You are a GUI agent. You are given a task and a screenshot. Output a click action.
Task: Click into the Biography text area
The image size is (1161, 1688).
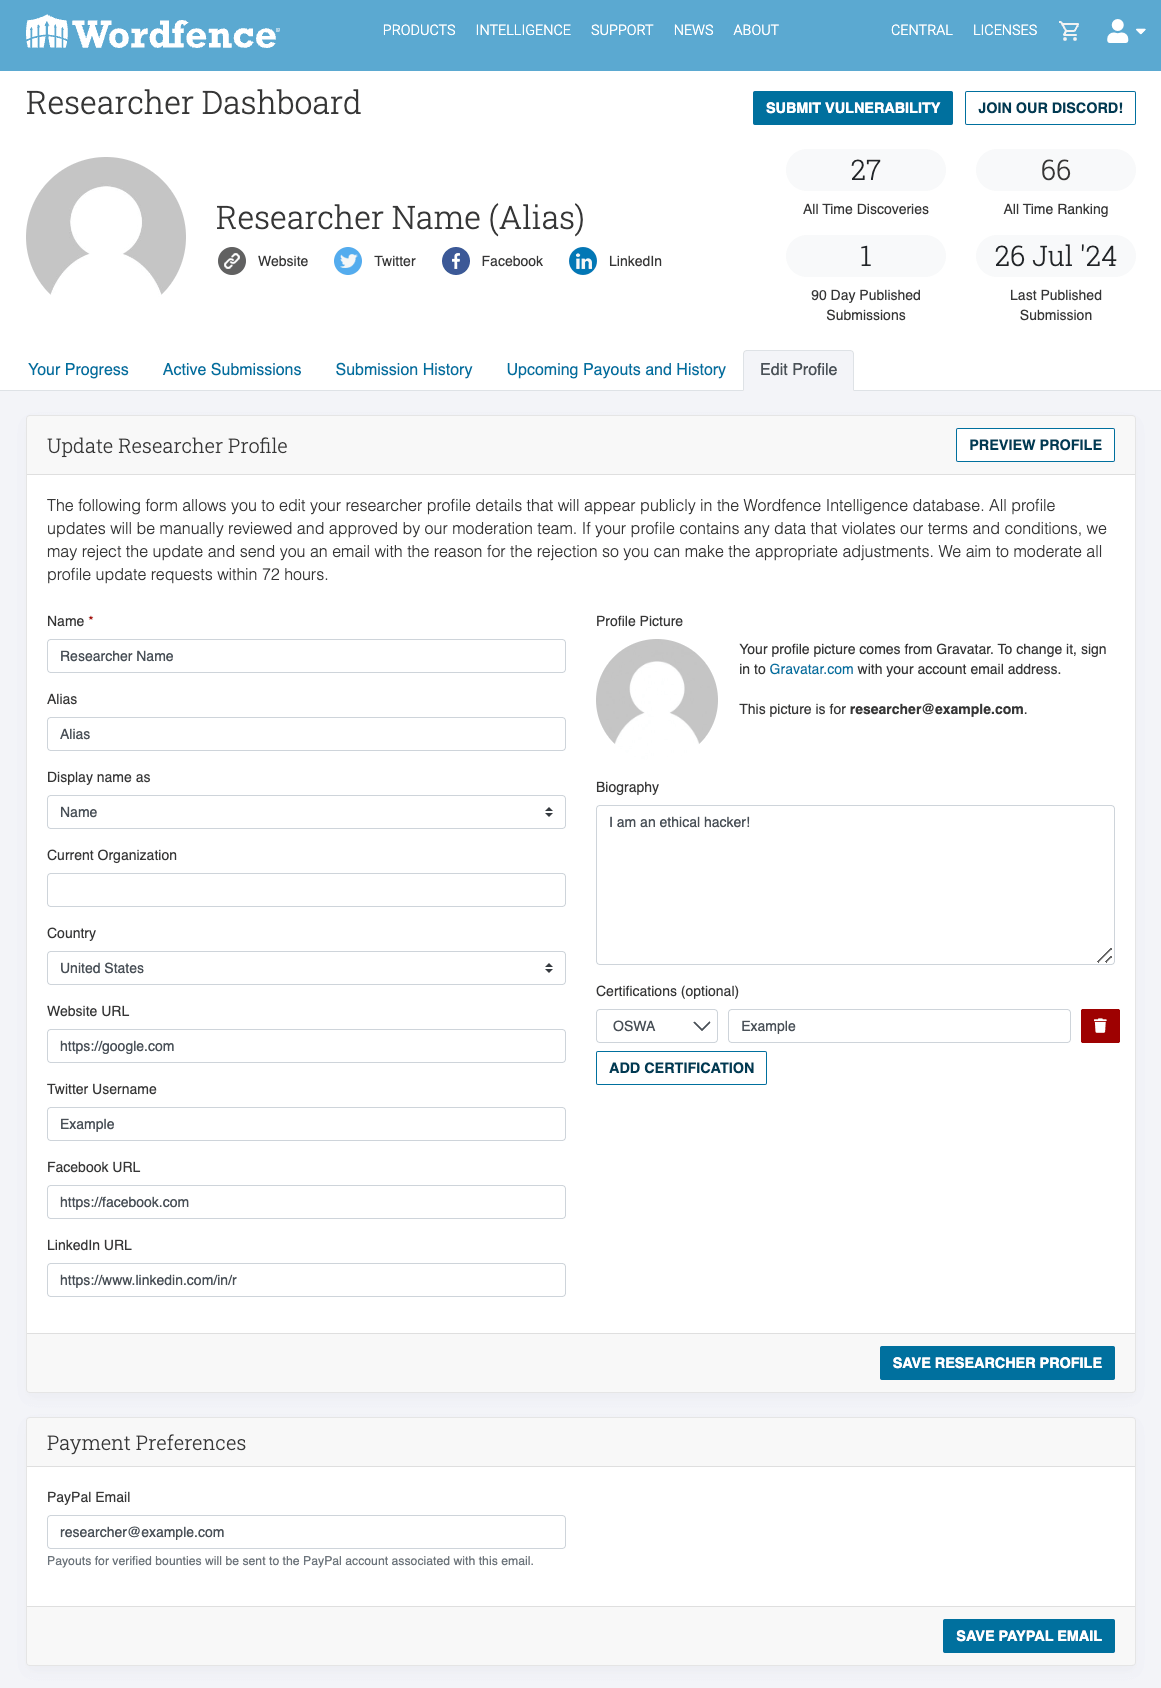tap(855, 885)
